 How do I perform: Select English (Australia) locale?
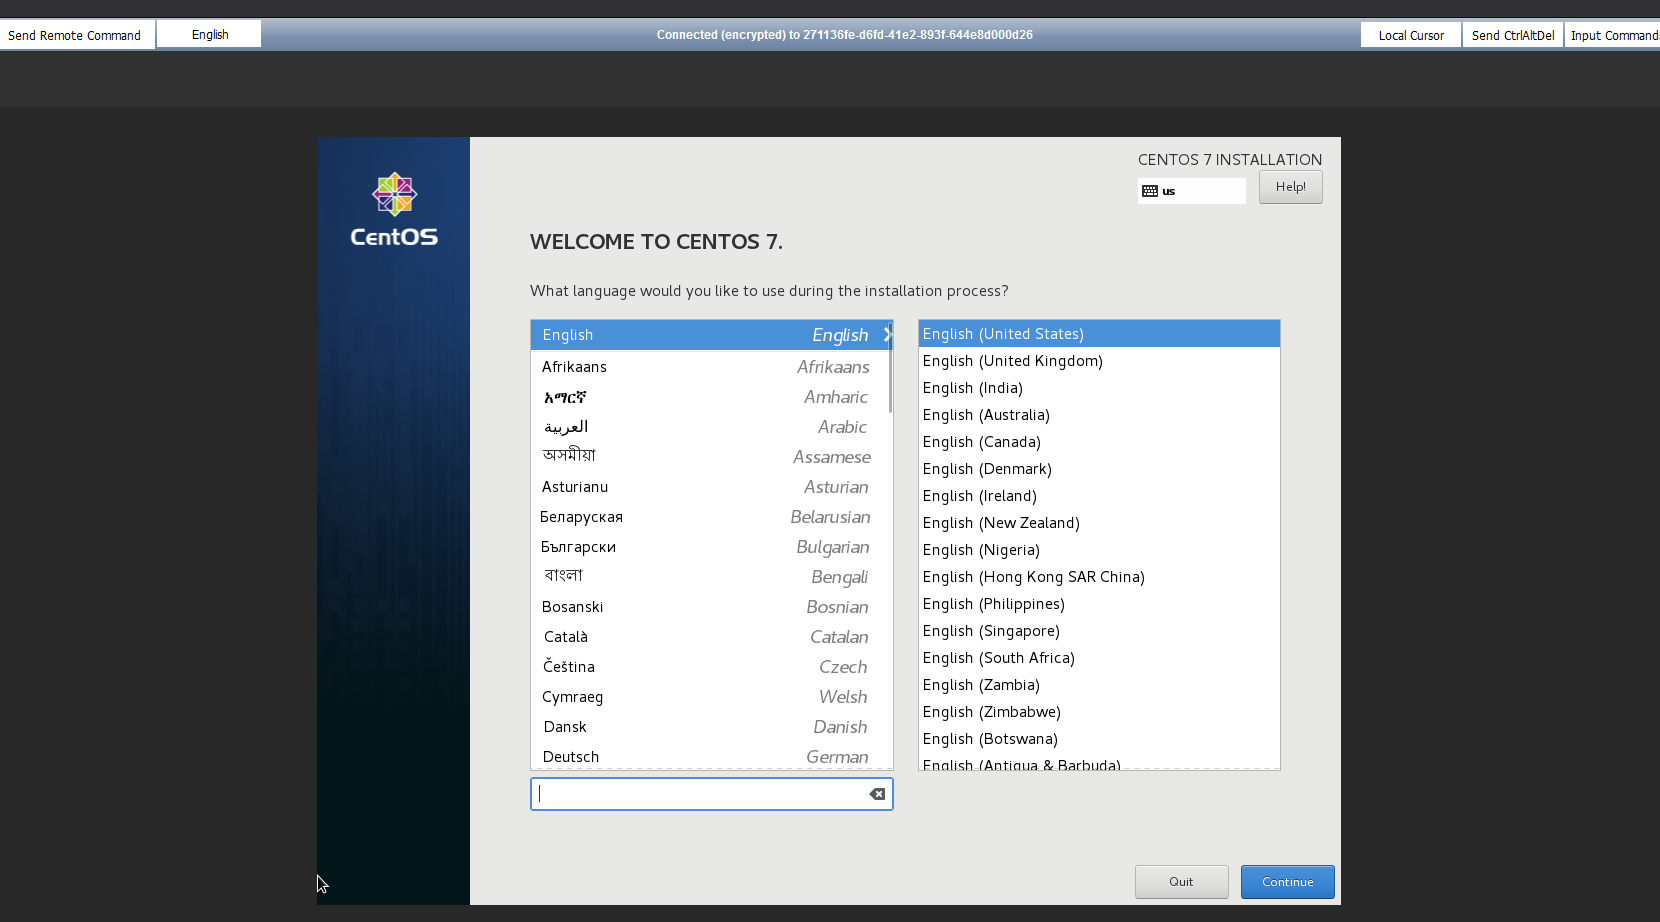(x=1099, y=415)
